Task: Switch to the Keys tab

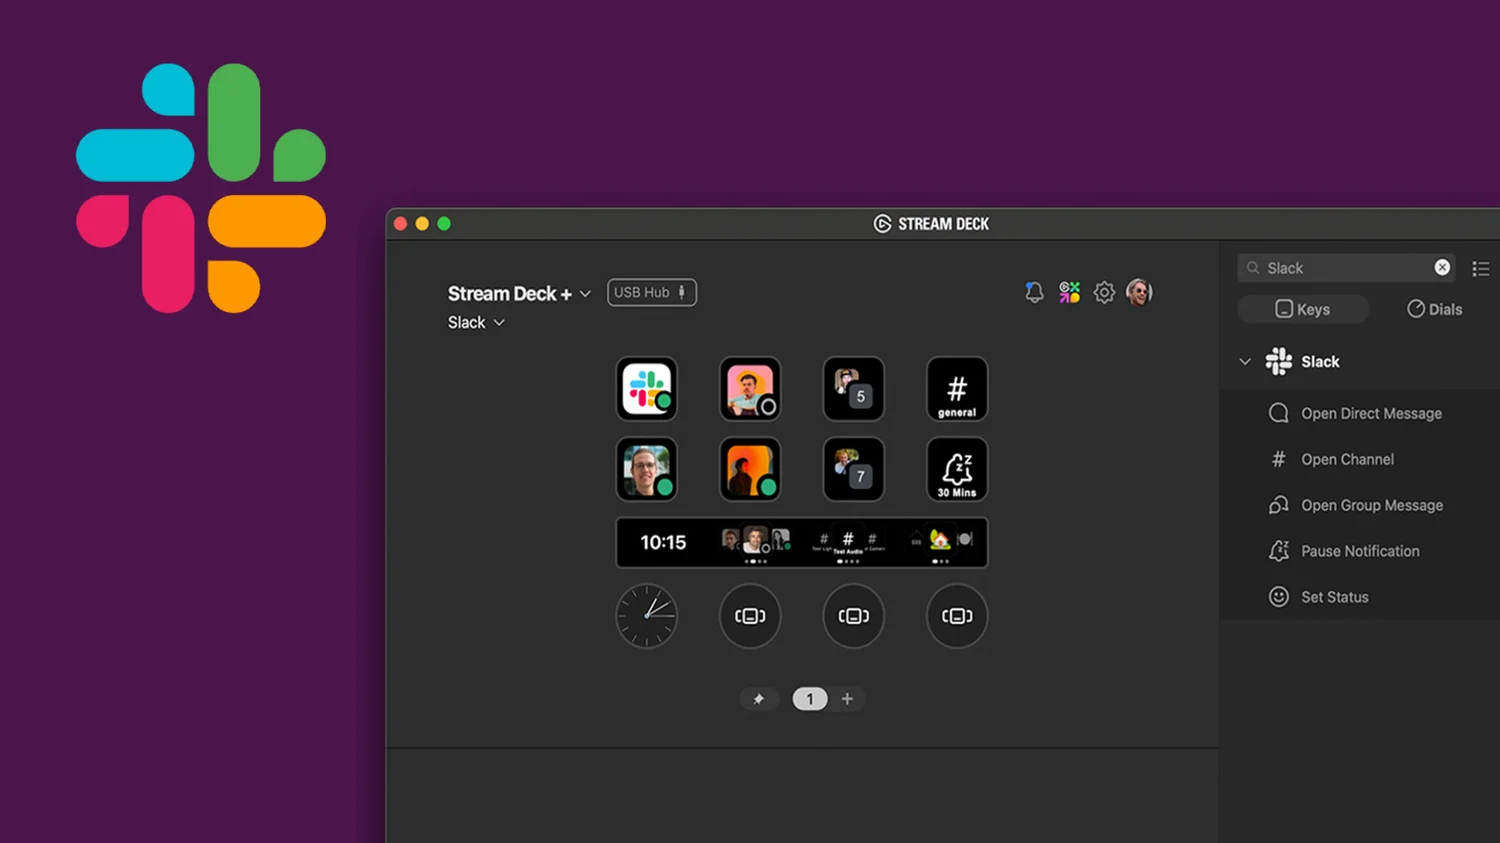Action: 1303,309
